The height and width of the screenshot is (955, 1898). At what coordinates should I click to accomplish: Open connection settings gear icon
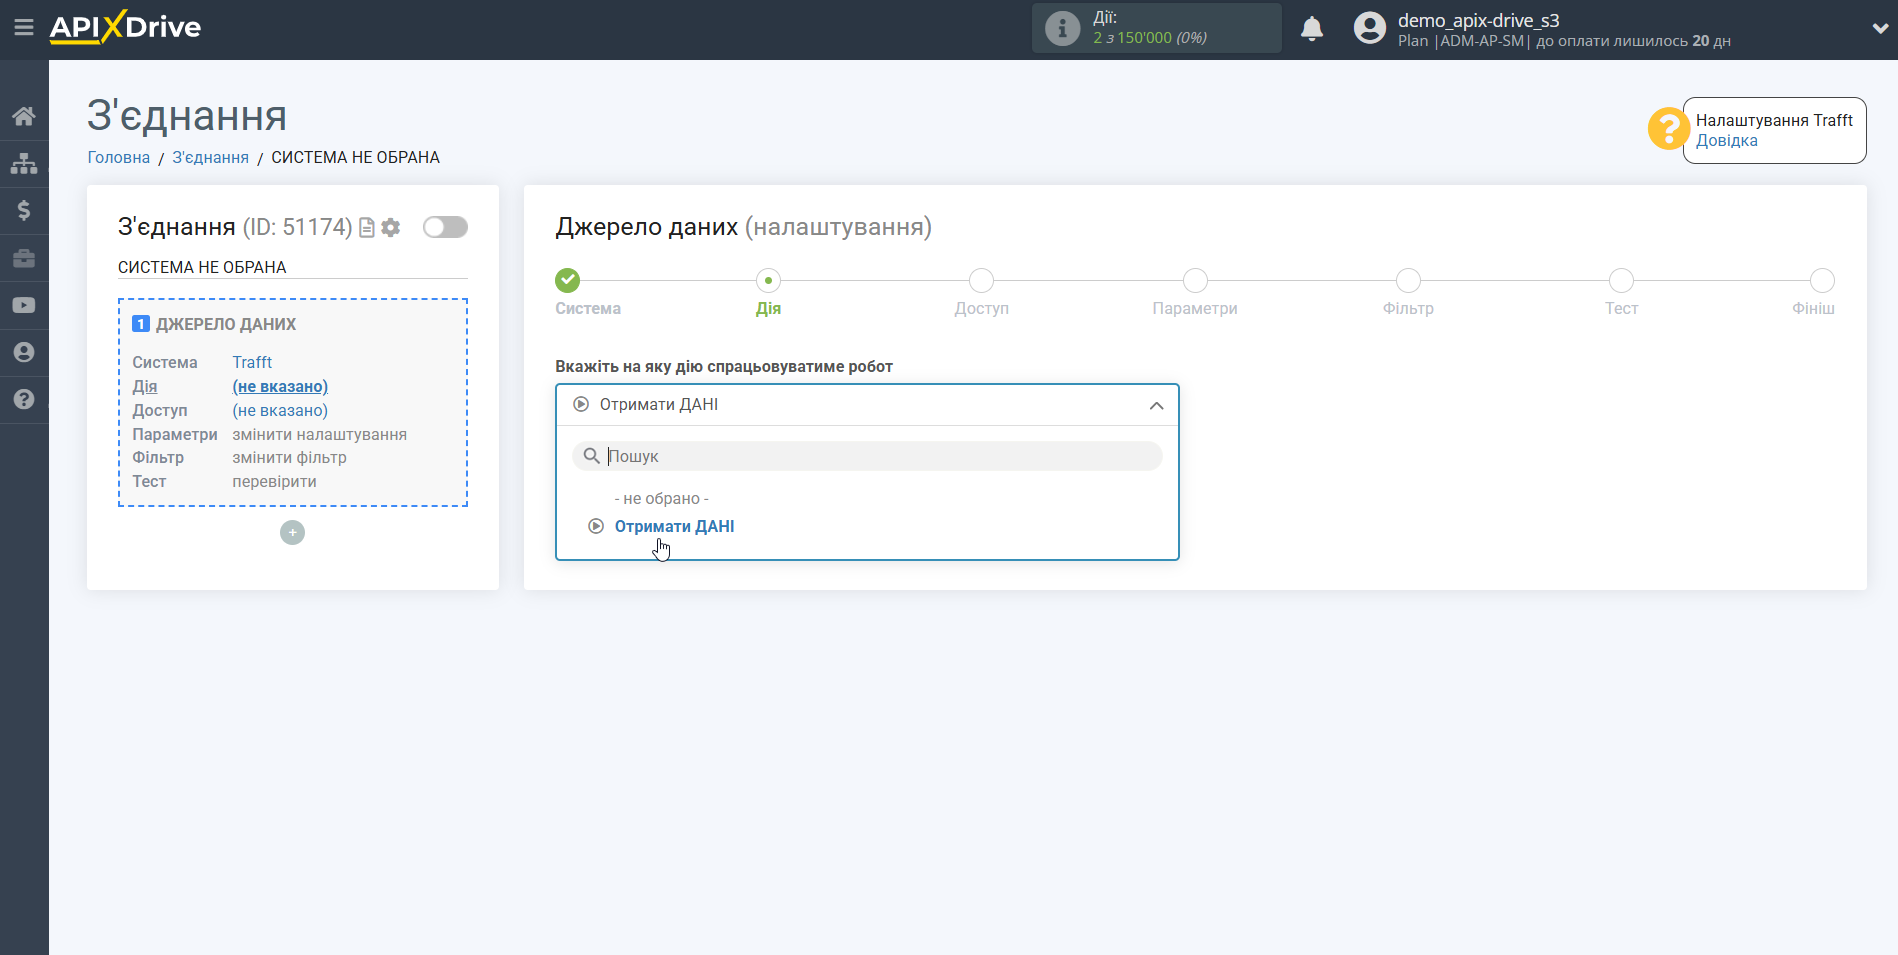tap(391, 228)
